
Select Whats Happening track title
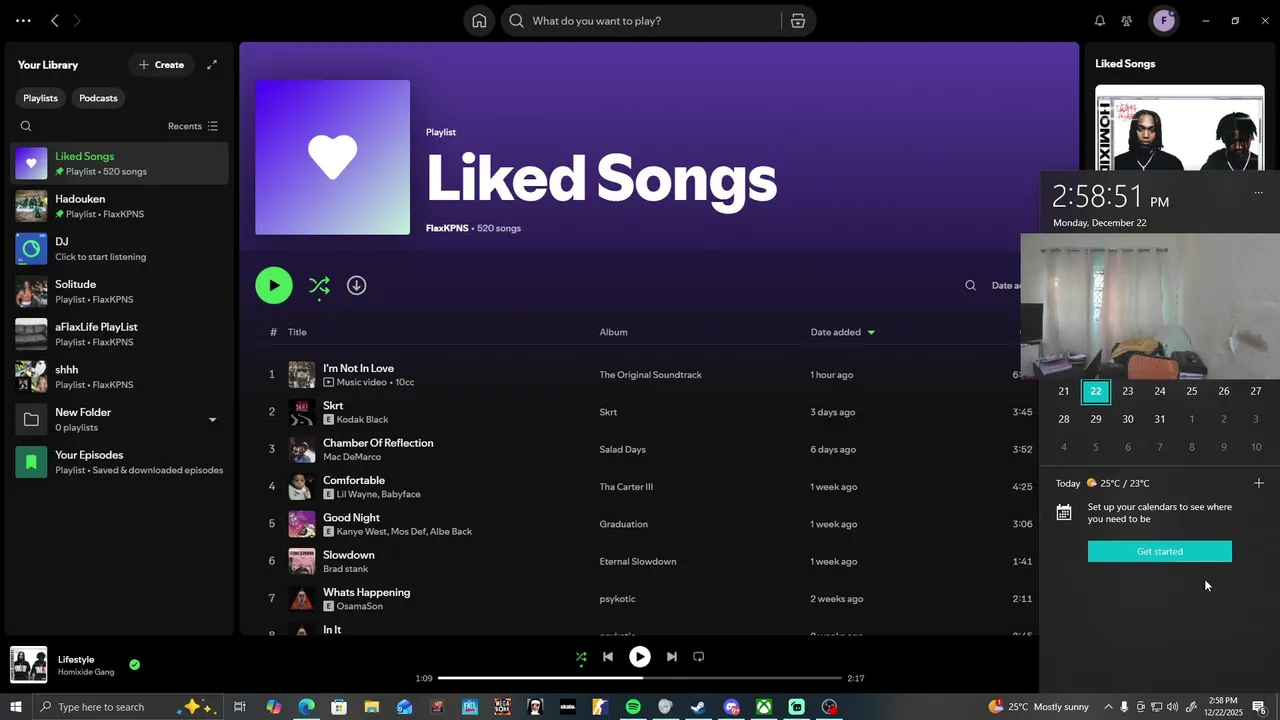point(366,593)
